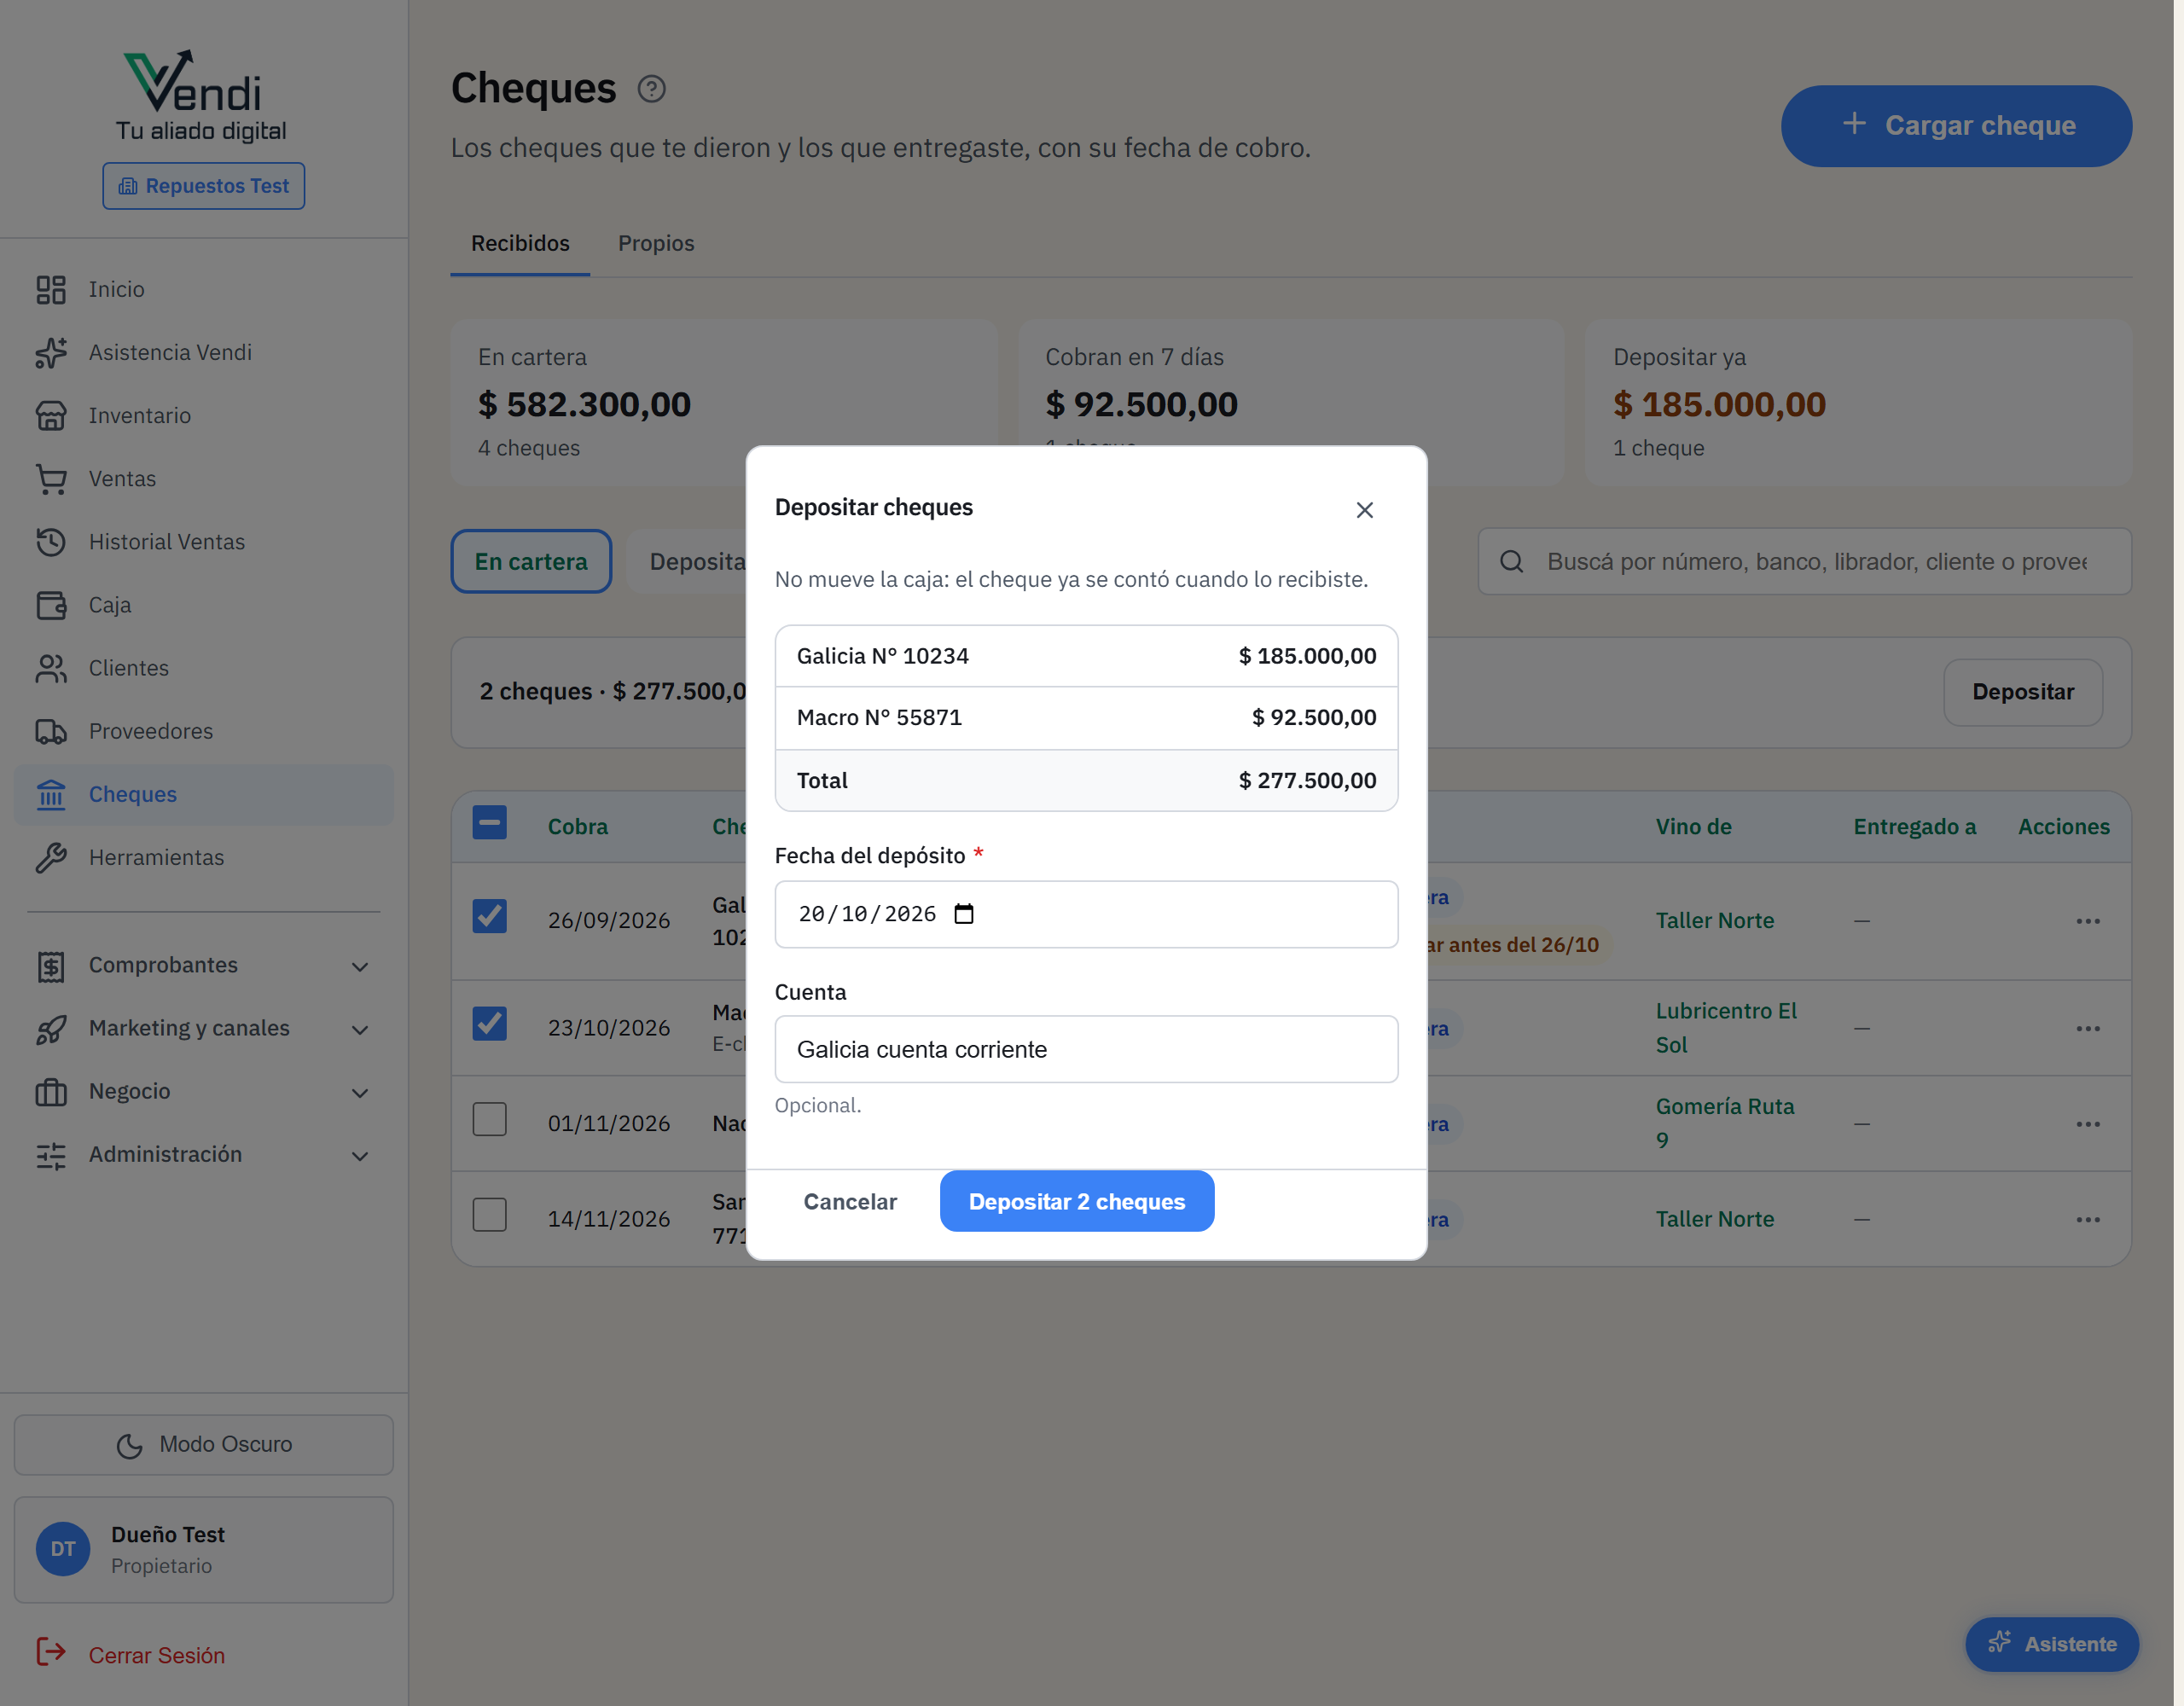The image size is (2184, 1706).
Task: Open actions menu for 23/10/2026 cheque
Action: pyautogui.click(x=2088, y=1028)
